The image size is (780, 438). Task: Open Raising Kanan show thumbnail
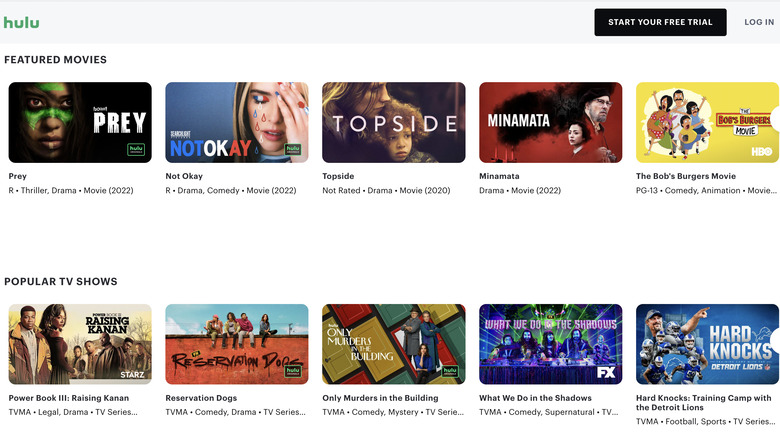80,344
